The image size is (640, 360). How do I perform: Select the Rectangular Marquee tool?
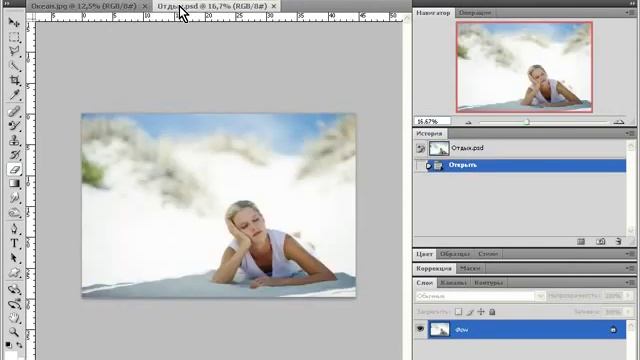[x=14, y=37]
